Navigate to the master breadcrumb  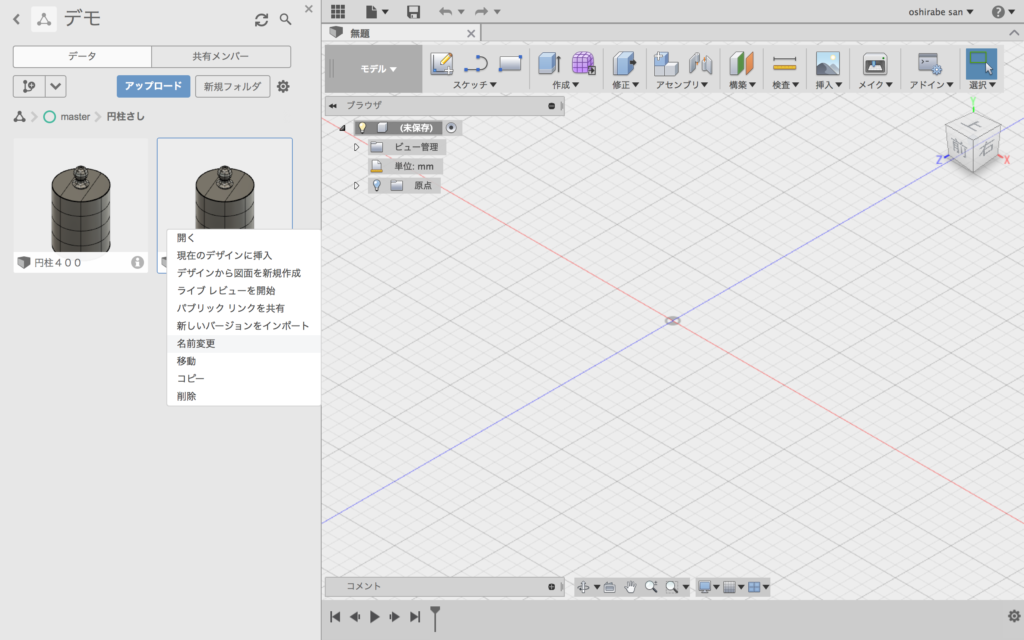tap(75, 117)
